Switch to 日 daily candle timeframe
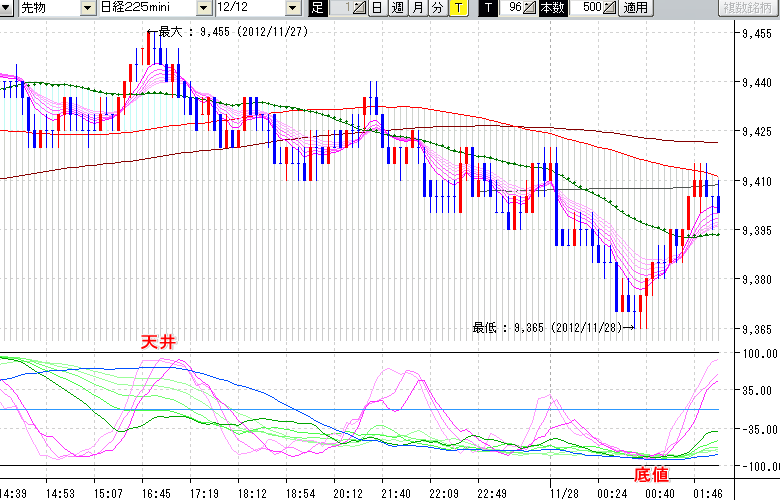The width and height of the screenshot is (780, 500). (x=376, y=9)
